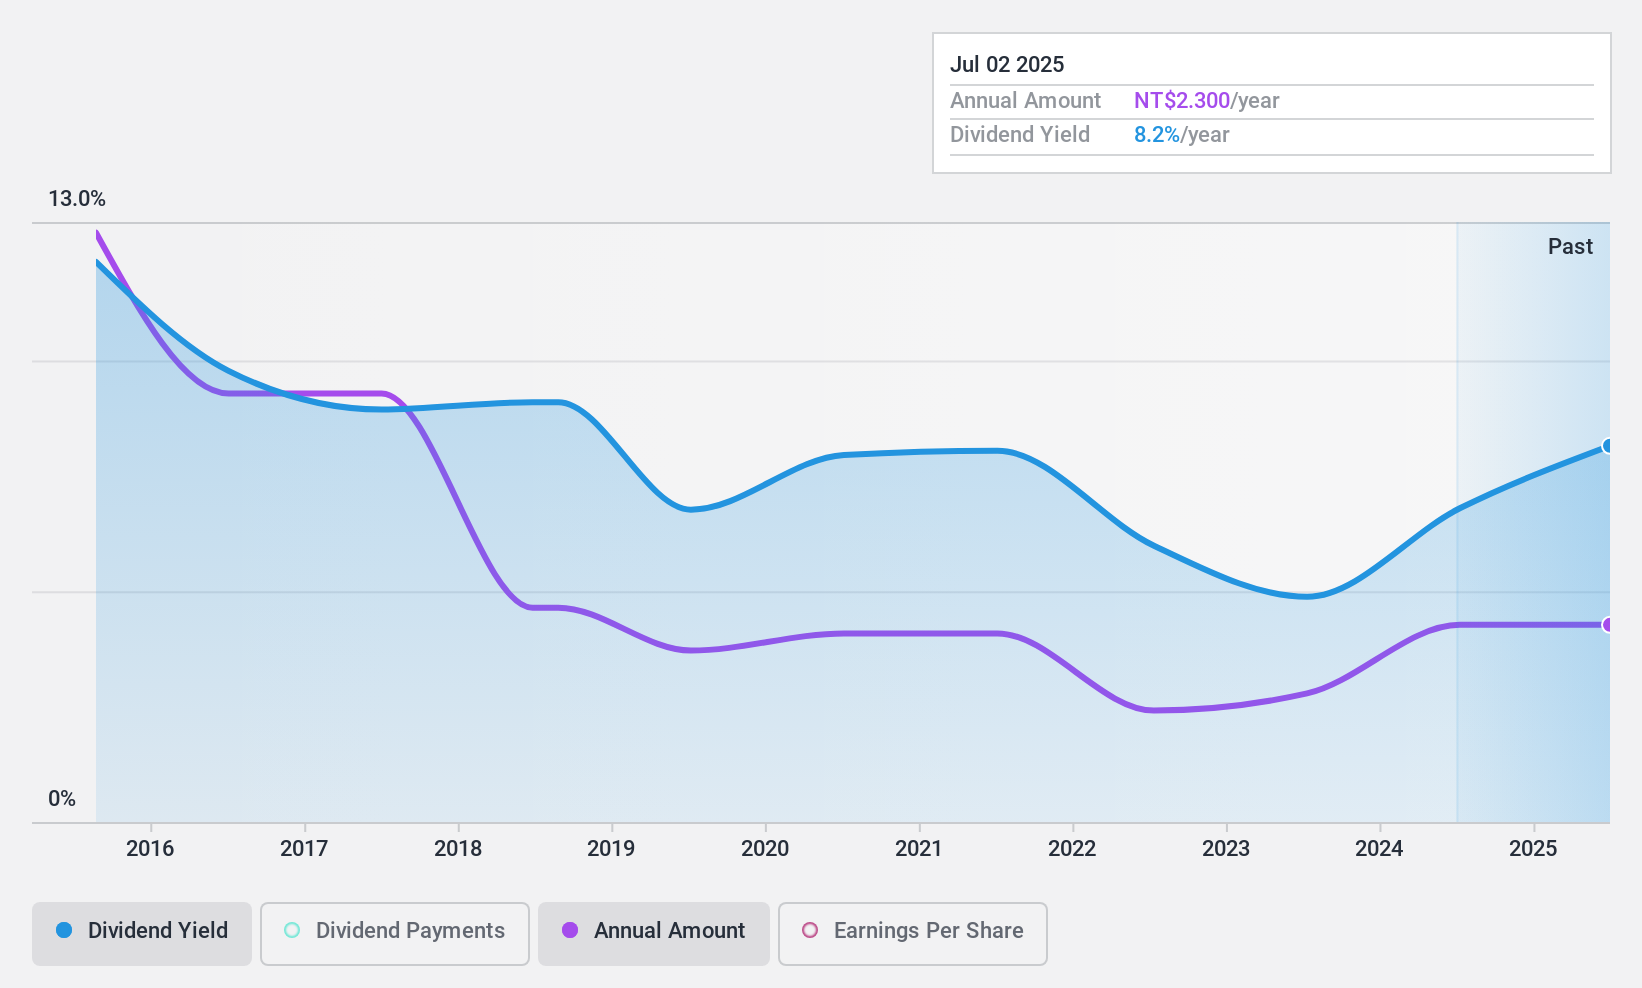Click the 'Dividend Yield' tooltip row label
1642x988 pixels.
1020,135
